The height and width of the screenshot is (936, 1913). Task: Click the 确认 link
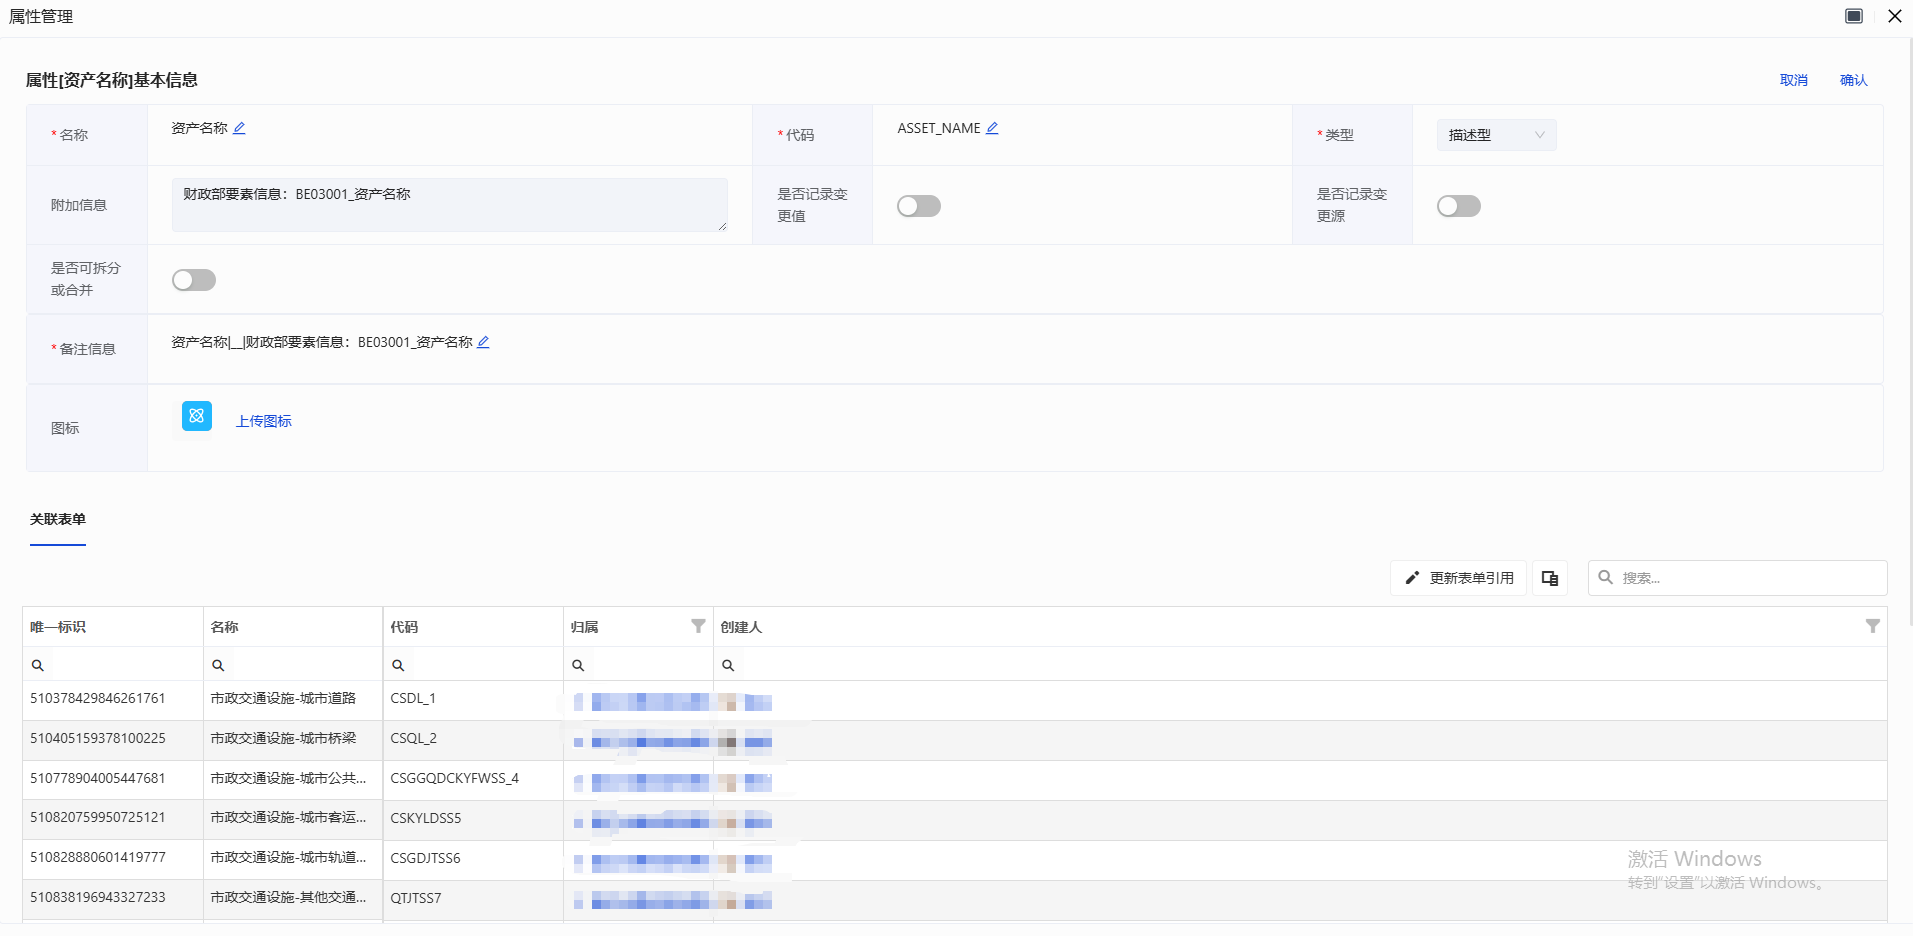click(1853, 80)
